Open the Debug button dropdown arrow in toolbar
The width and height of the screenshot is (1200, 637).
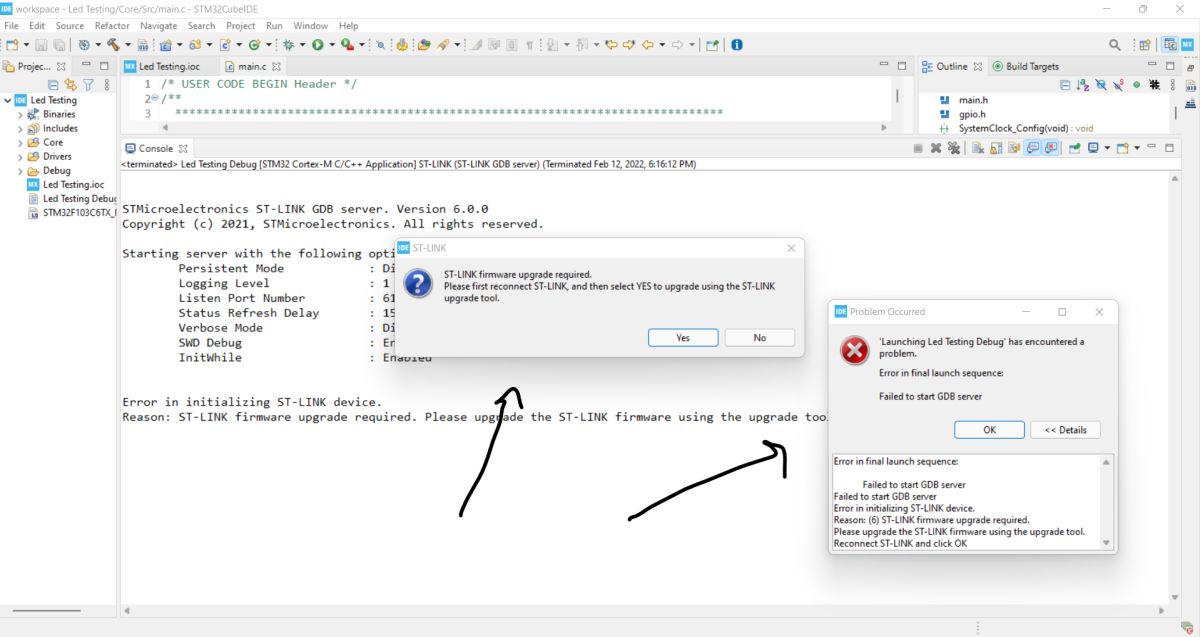point(302,45)
